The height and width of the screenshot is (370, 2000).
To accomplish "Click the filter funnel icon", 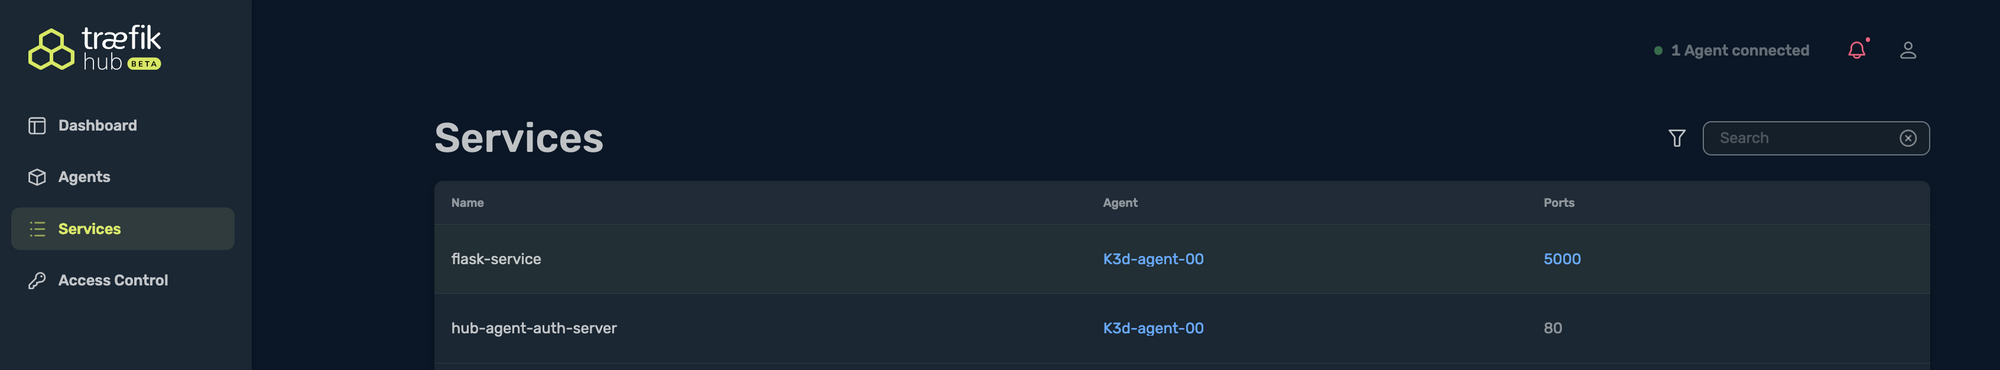I will click(1677, 138).
